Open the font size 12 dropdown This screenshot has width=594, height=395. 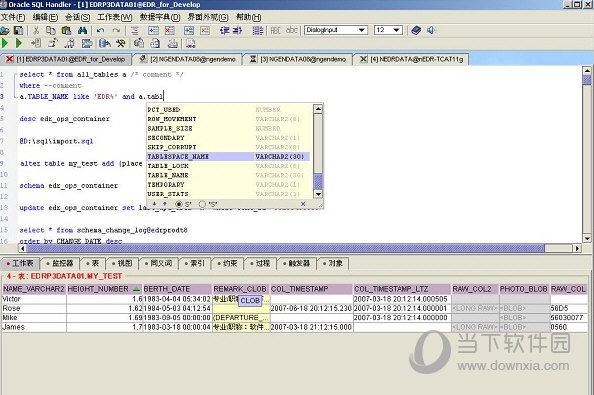tap(397, 30)
